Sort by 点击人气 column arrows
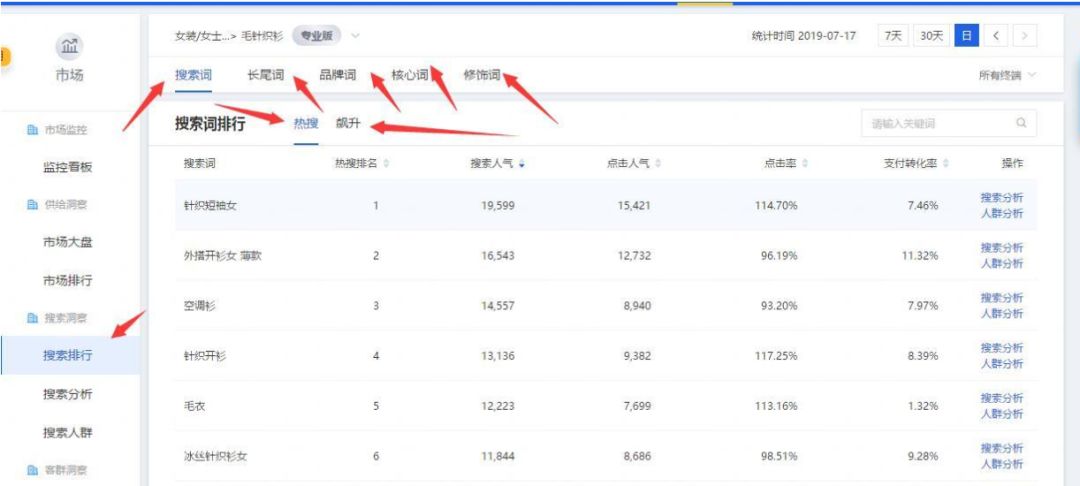The width and height of the screenshot is (1080, 486). 658,164
